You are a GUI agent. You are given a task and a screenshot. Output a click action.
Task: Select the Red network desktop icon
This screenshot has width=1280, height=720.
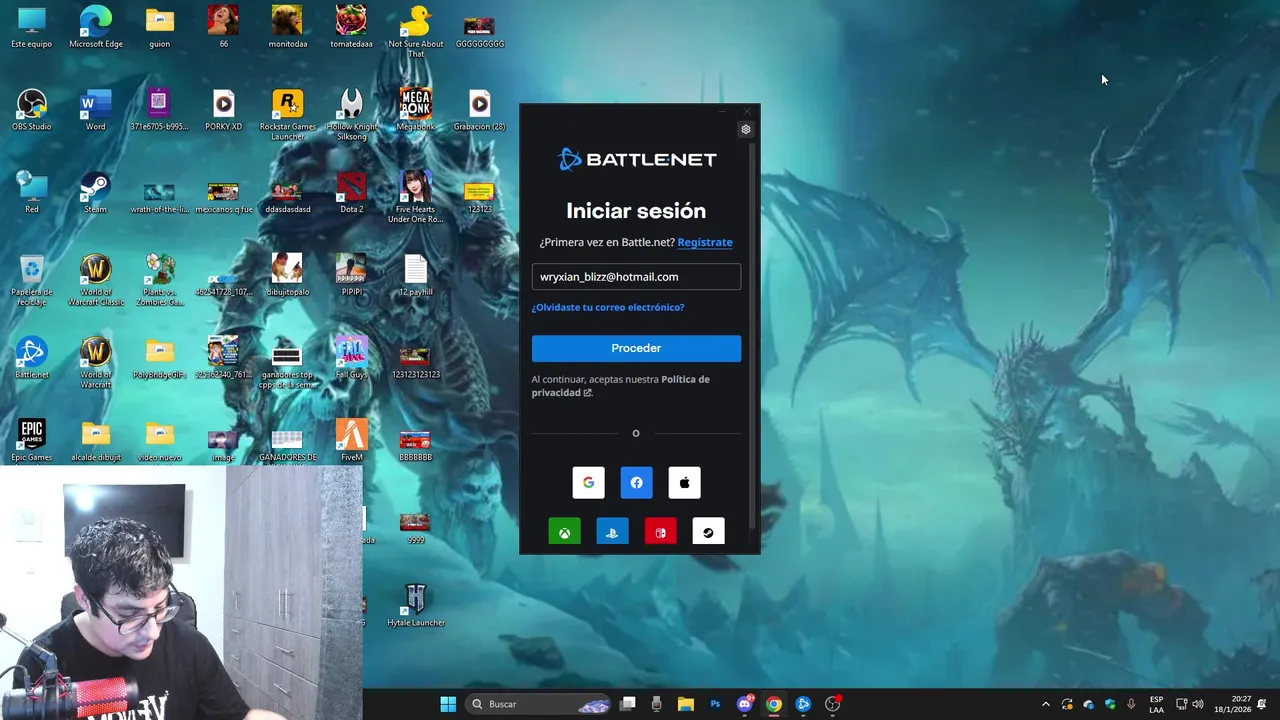click(32, 193)
